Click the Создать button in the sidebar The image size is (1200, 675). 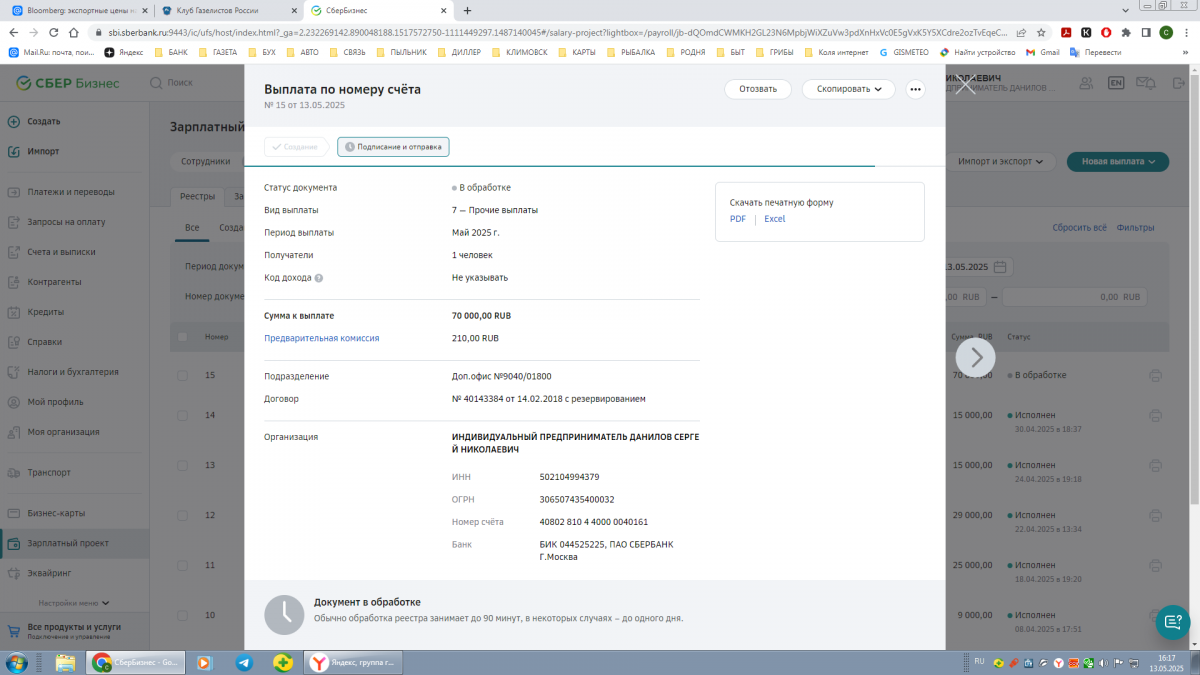click(36, 122)
